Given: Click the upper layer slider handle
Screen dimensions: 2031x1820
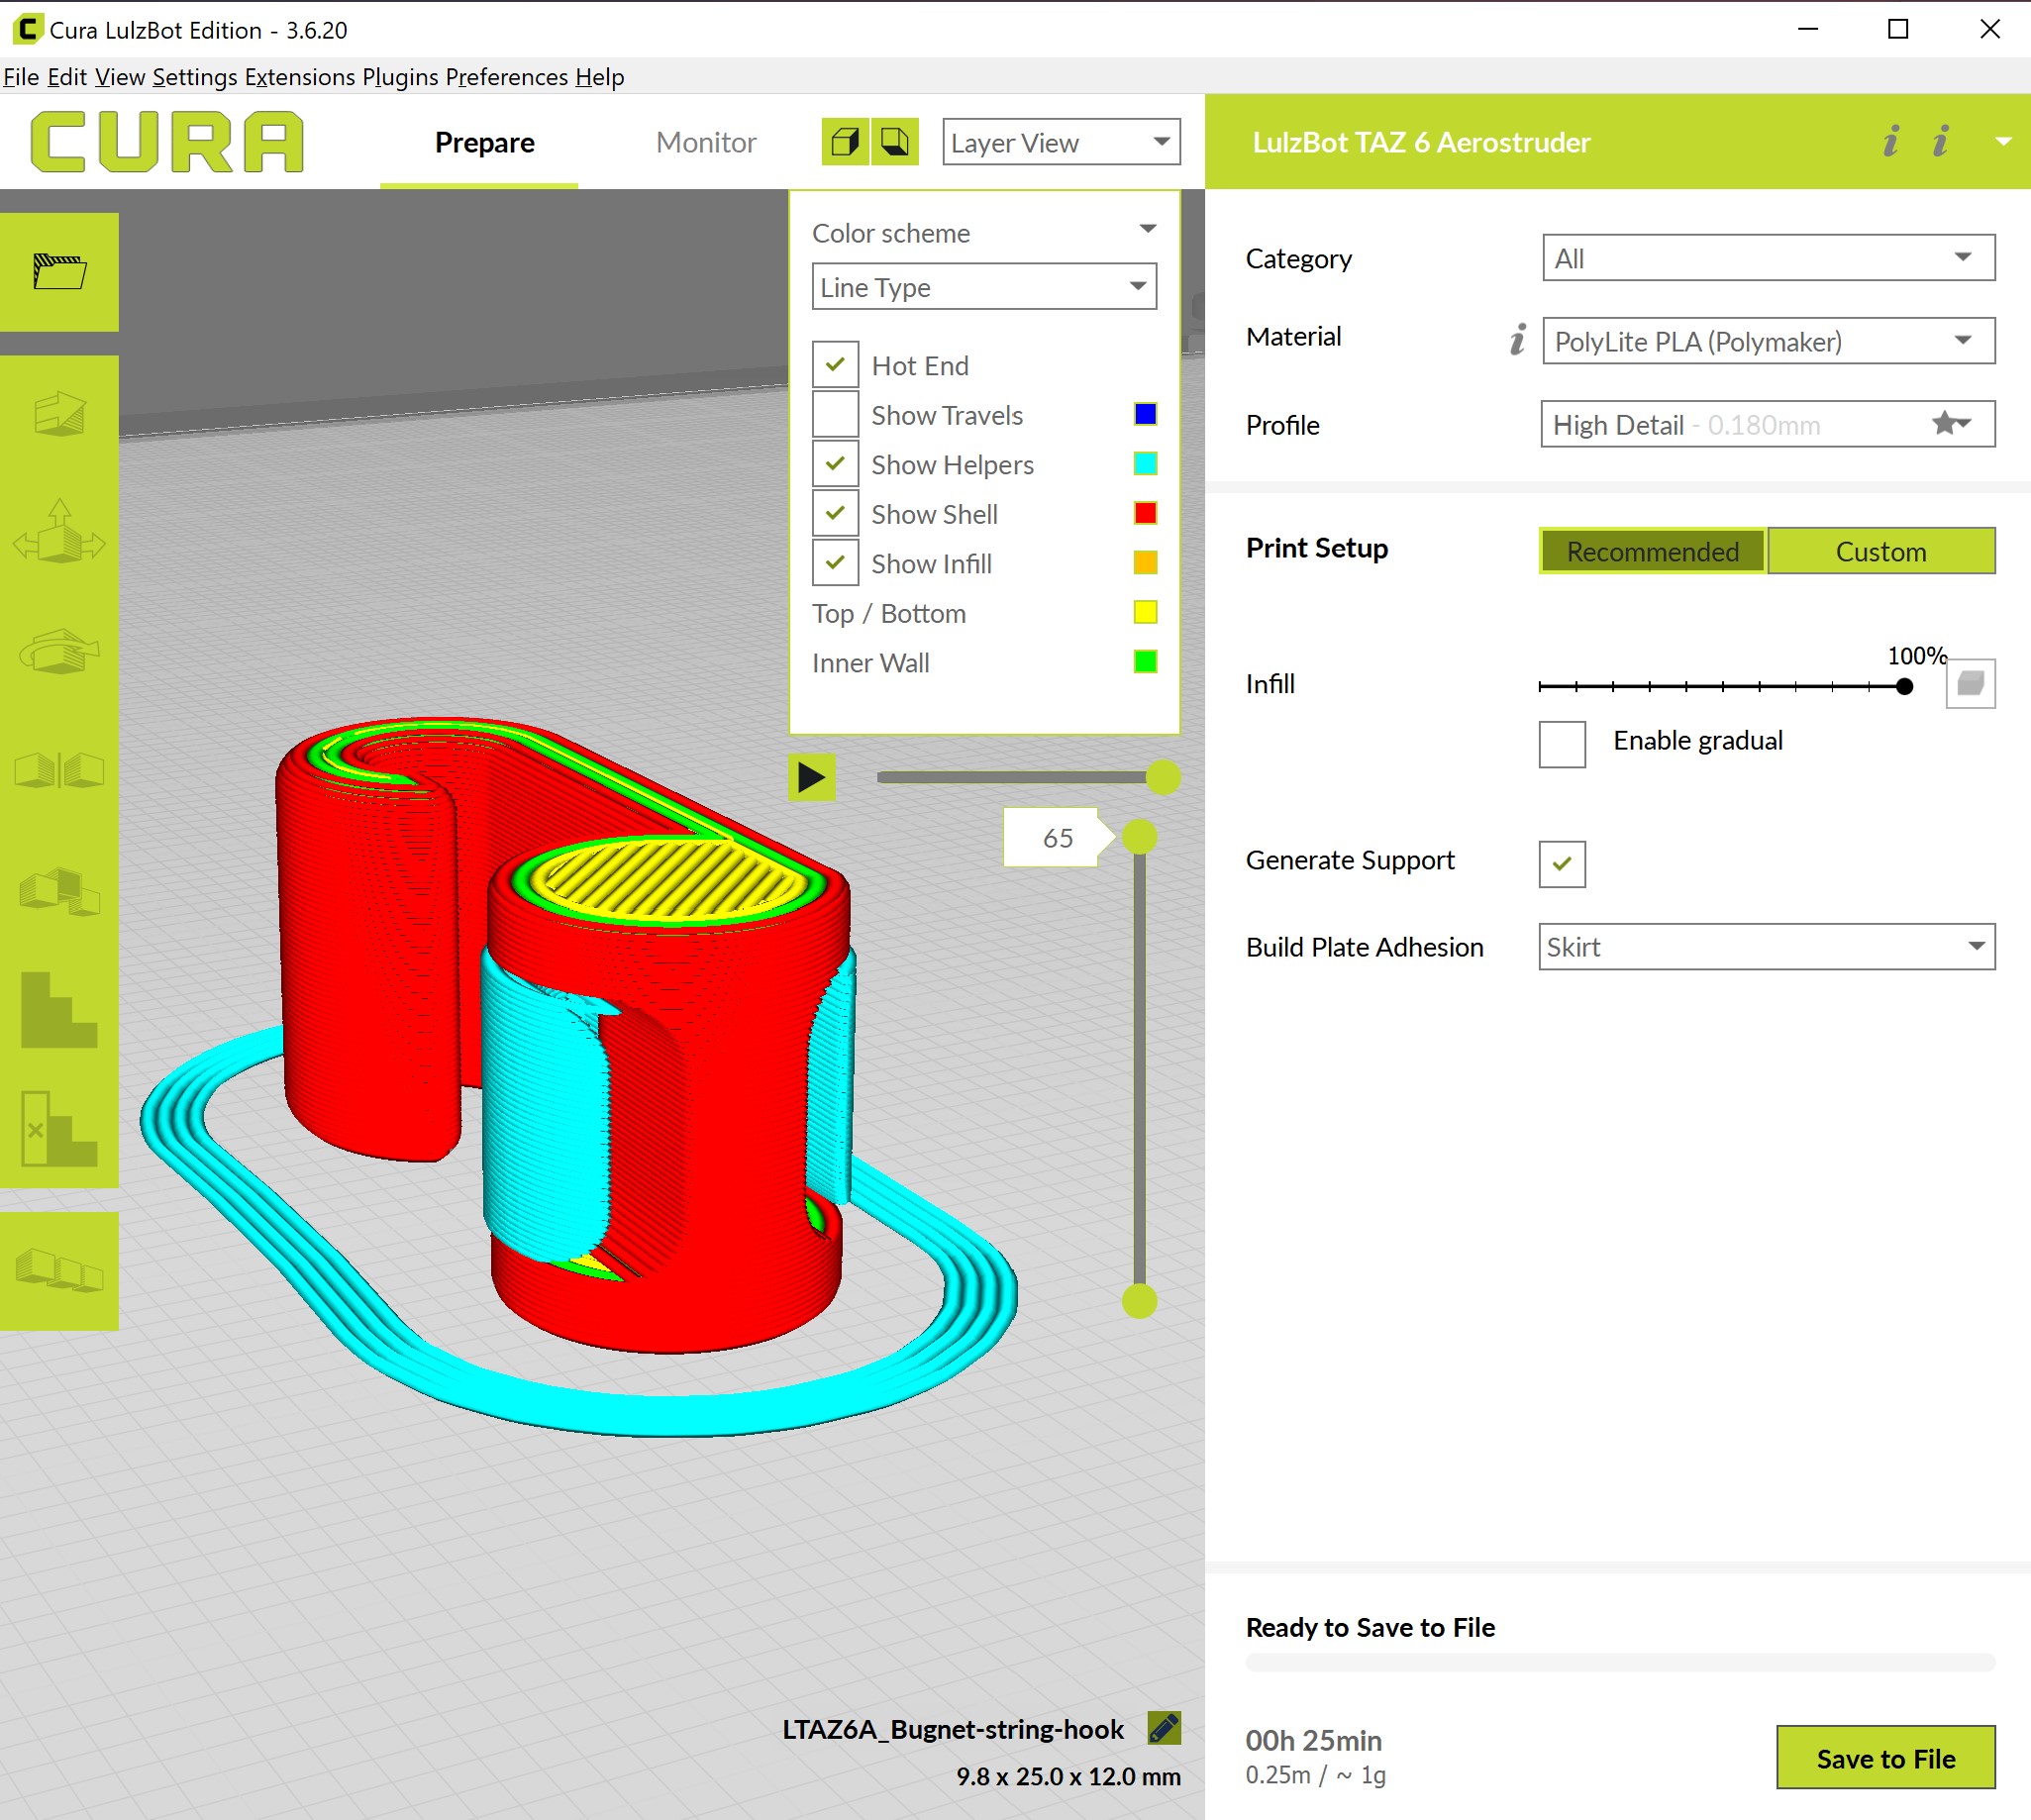Looking at the screenshot, I should (1139, 837).
